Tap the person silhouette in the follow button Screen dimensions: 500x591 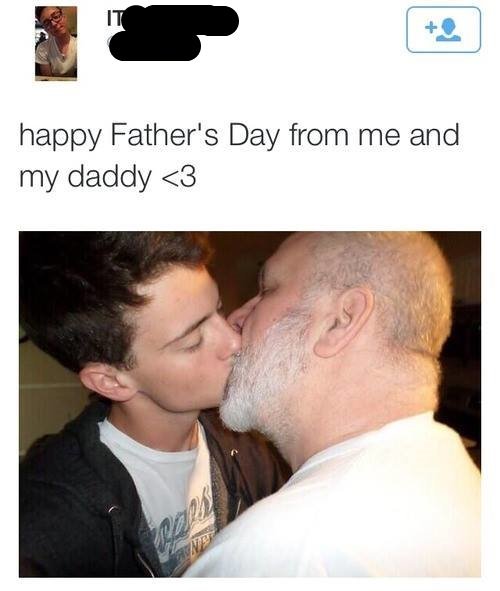click(448, 29)
